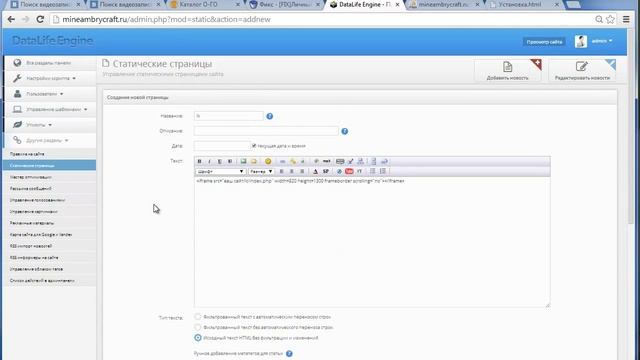Click the date input field

[x=222, y=146]
